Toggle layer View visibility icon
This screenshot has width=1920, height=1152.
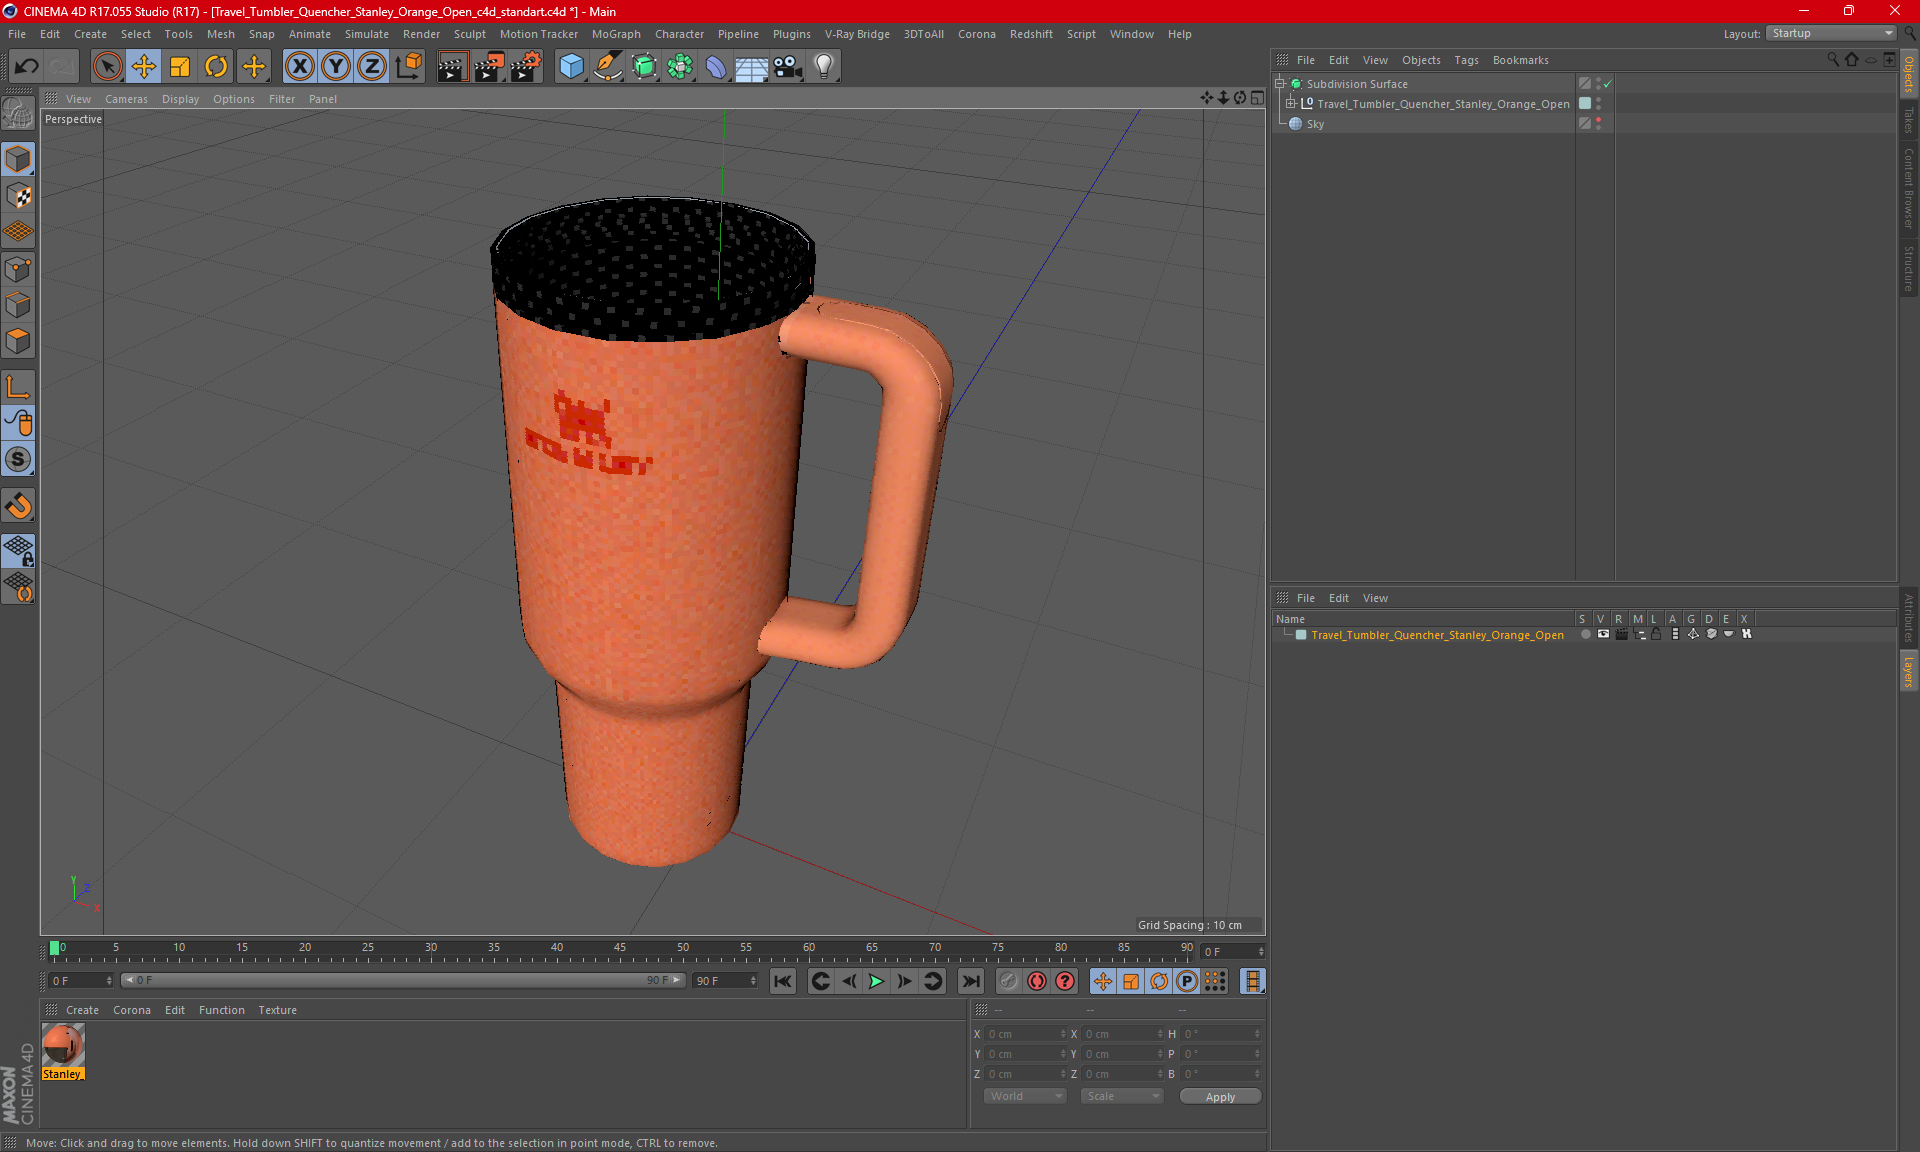click(x=1603, y=634)
